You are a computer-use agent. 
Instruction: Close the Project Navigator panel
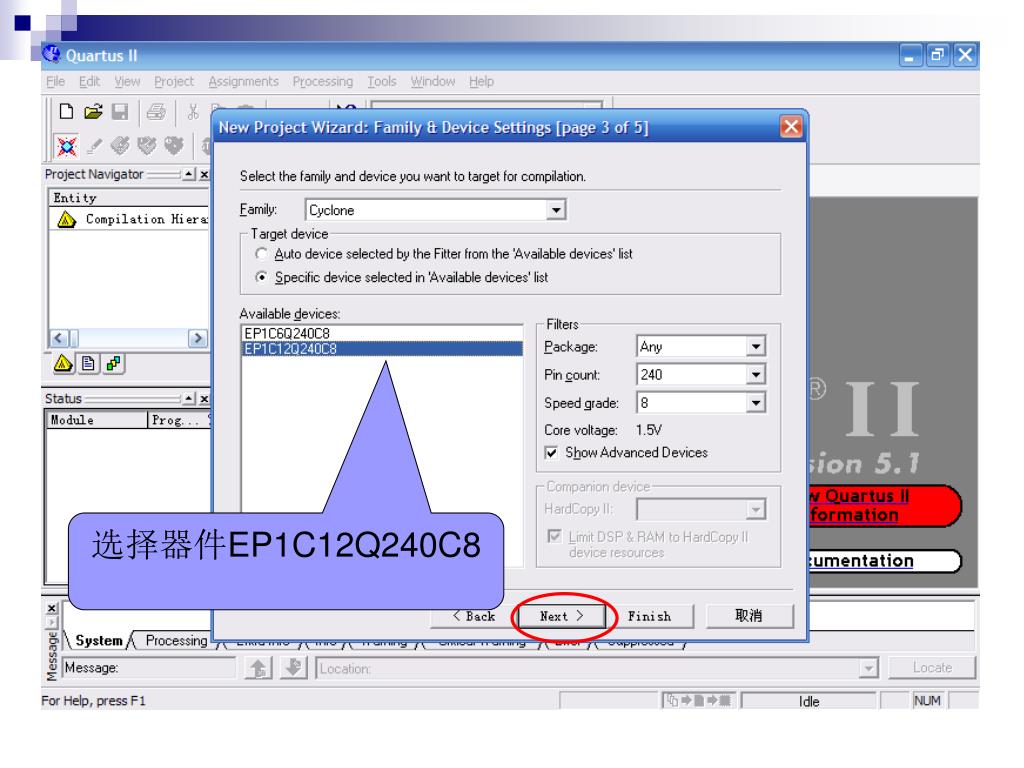(x=204, y=174)
